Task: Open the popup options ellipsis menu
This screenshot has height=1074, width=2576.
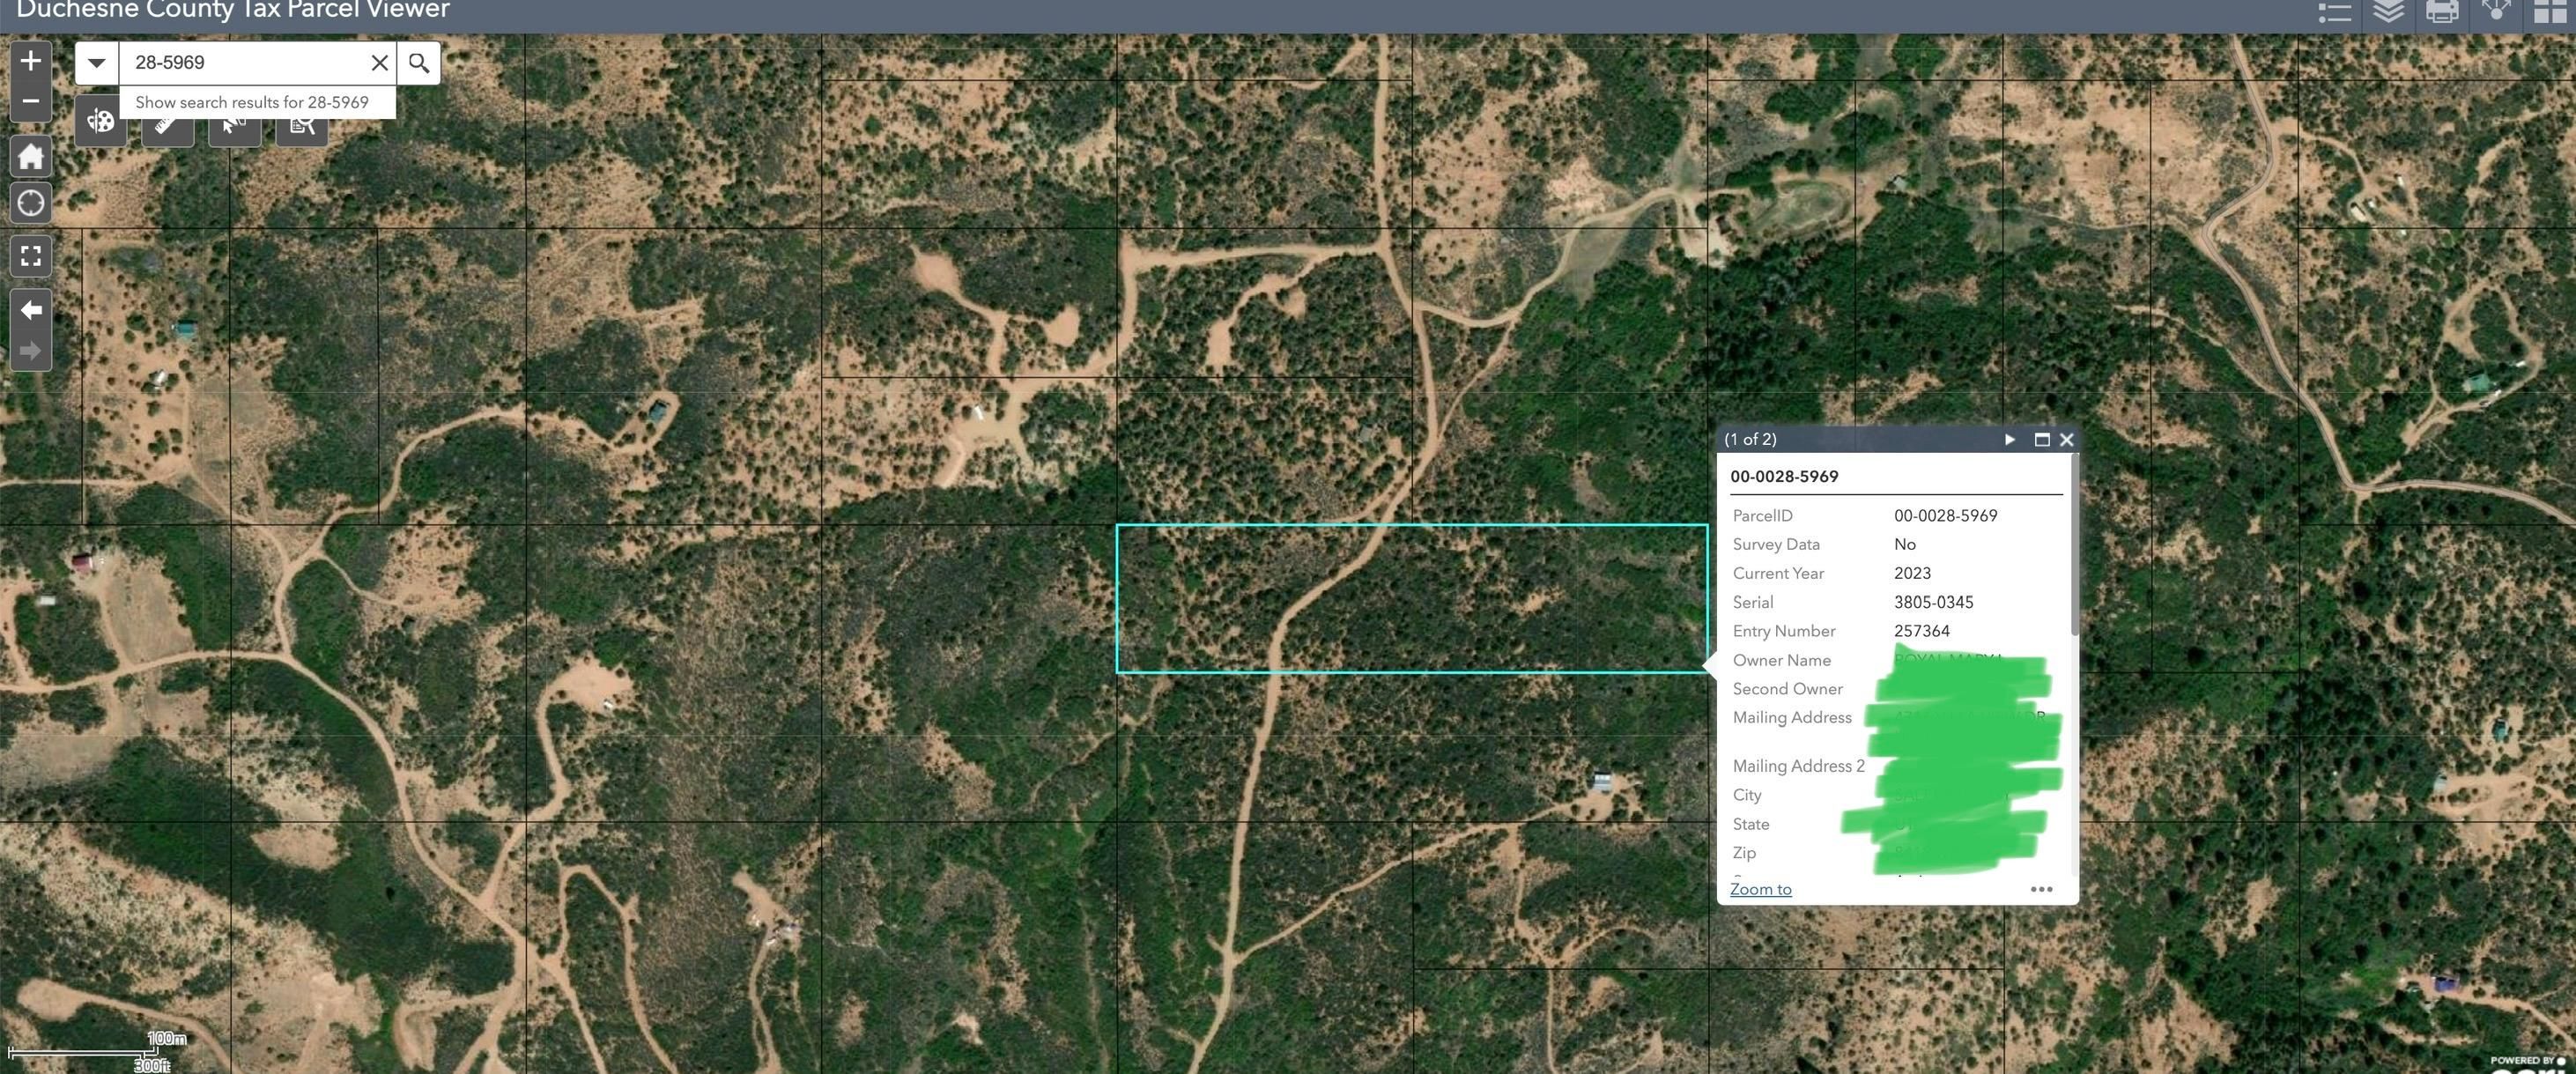Action: [2041, 888]
